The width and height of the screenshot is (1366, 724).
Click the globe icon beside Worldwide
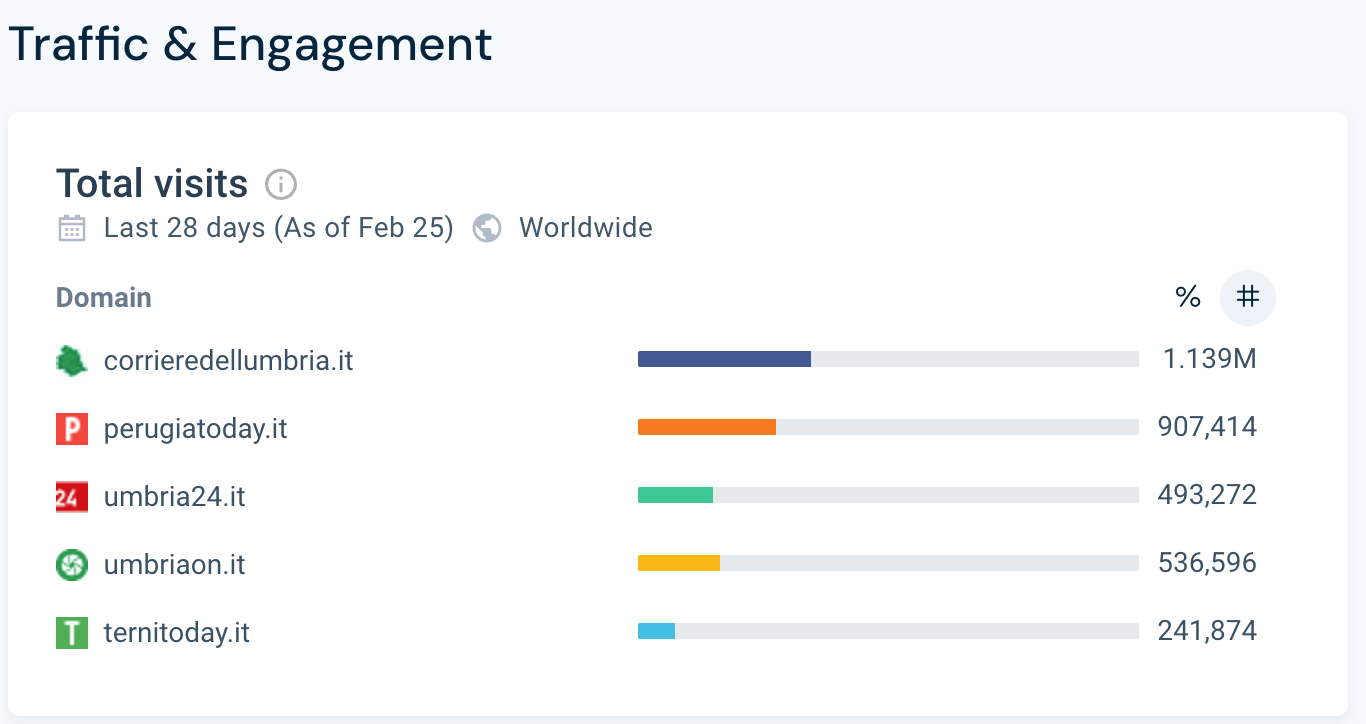[x=487, y=228]
